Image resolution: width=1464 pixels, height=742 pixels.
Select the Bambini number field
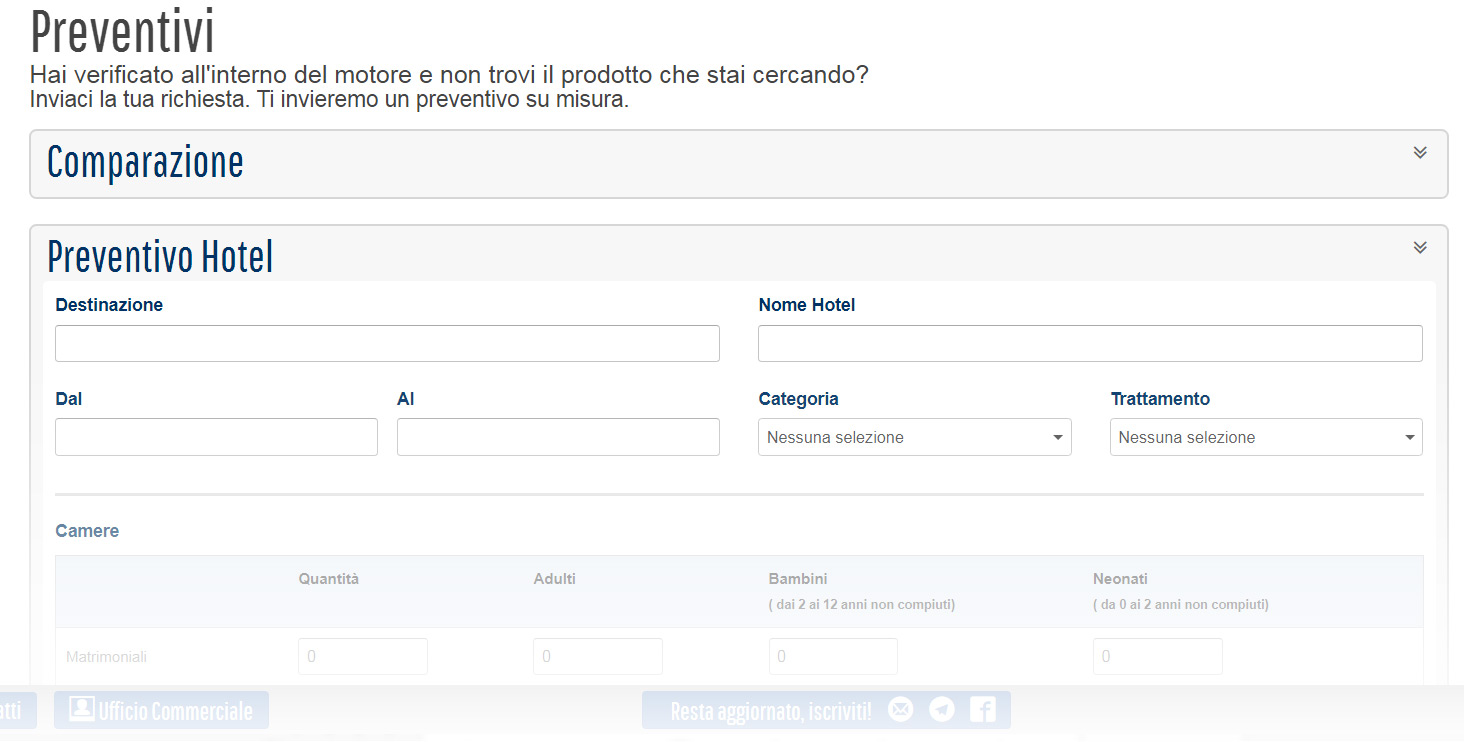[833, 656]
